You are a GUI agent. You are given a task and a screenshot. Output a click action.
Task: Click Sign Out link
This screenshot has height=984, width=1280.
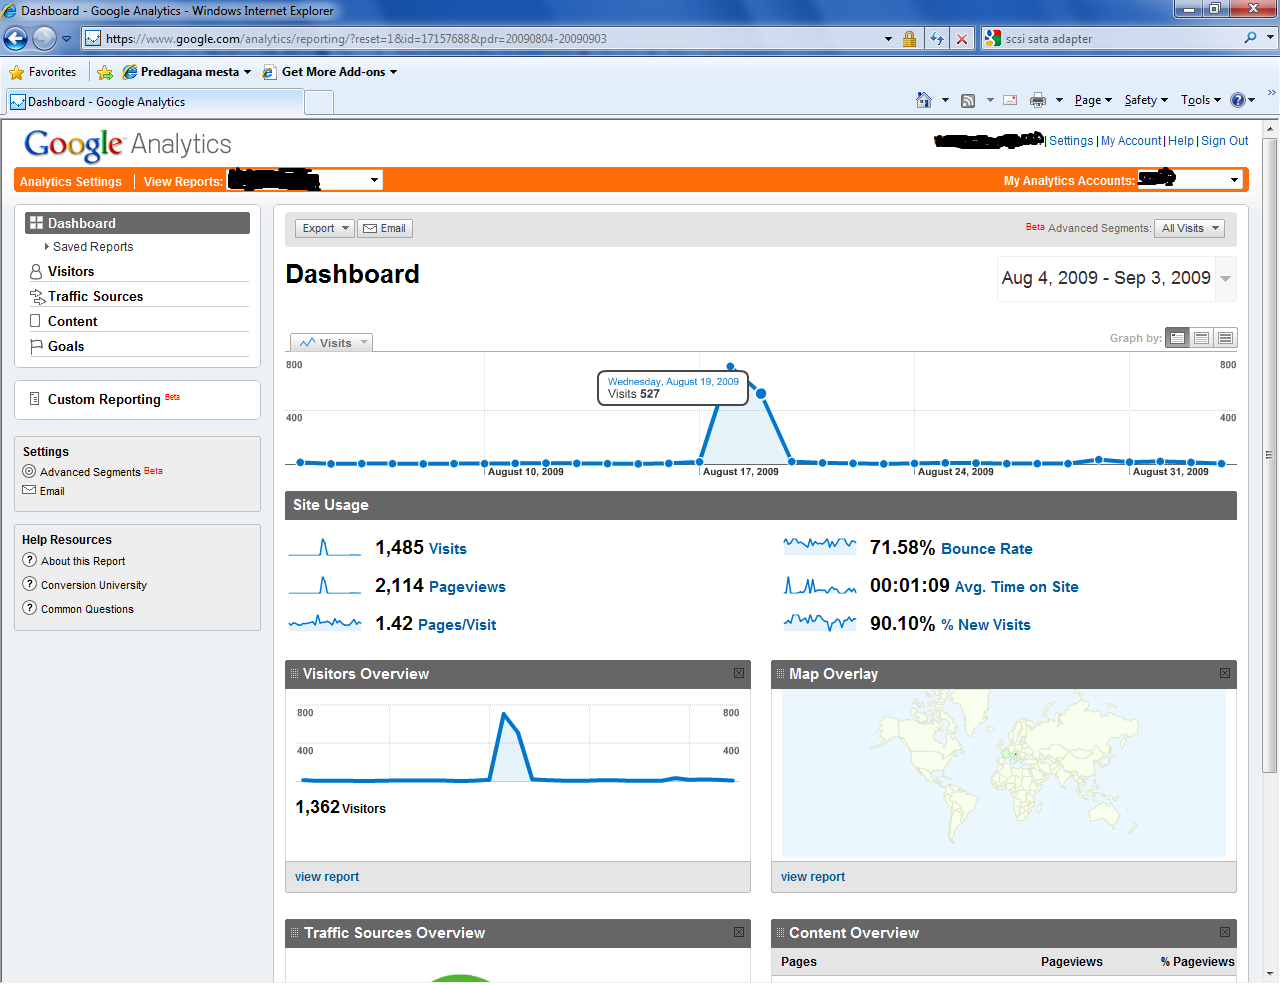tap(1225, 141)
